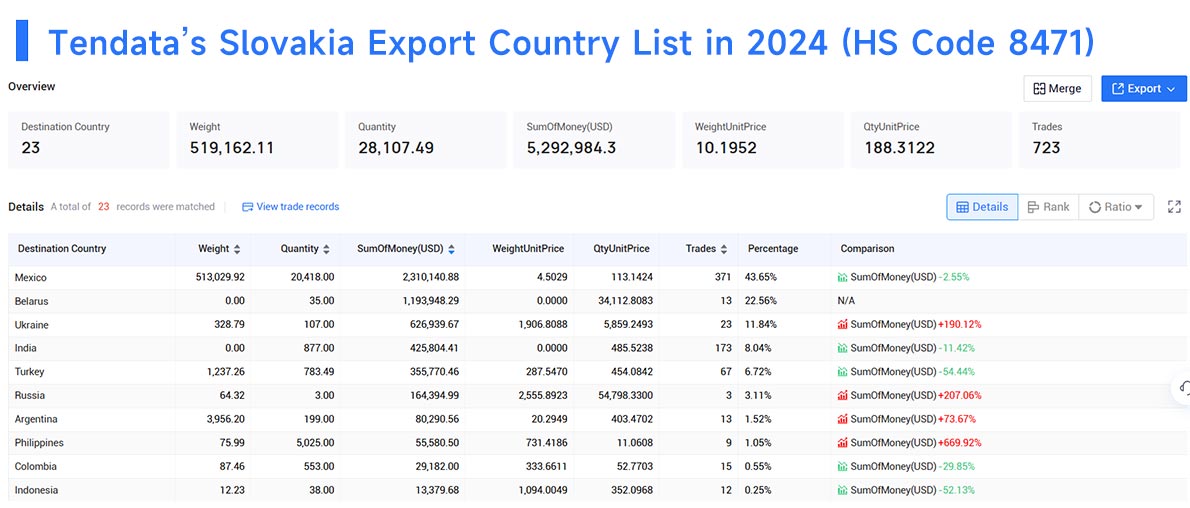The image size is (1190, 508).
Task: Sort by SumOfMoney(USD) column arrows
Action: (452, 249)
